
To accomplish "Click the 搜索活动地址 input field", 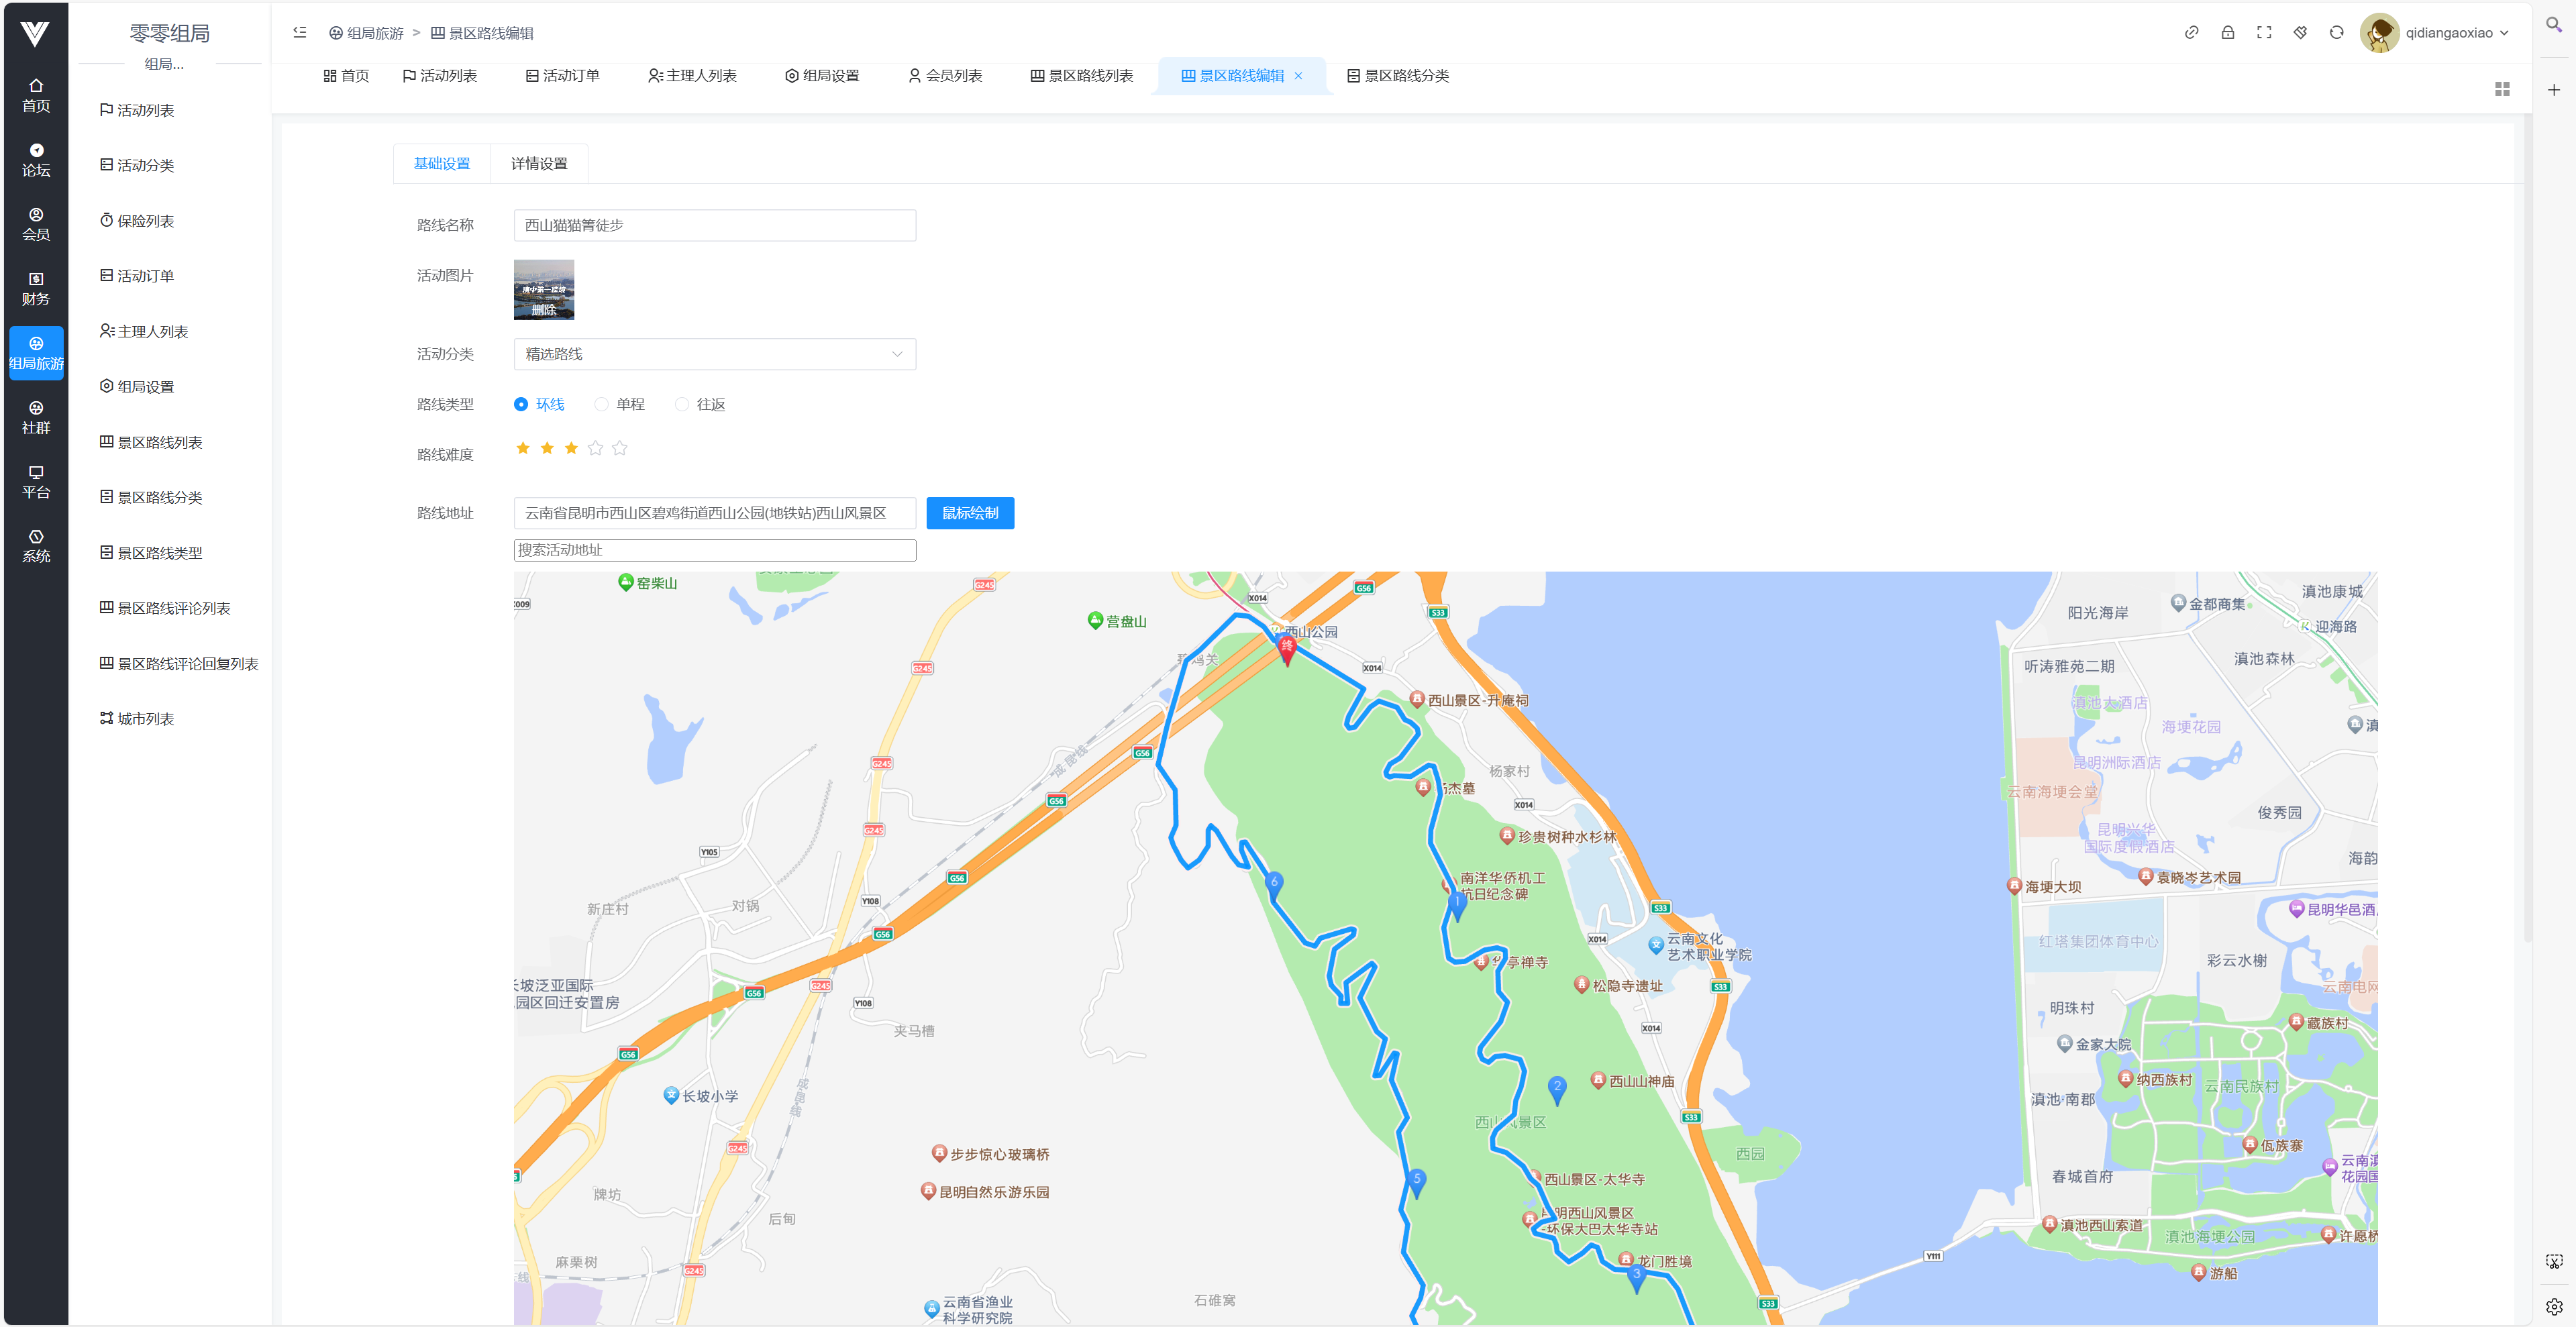I will pos(714,550).
